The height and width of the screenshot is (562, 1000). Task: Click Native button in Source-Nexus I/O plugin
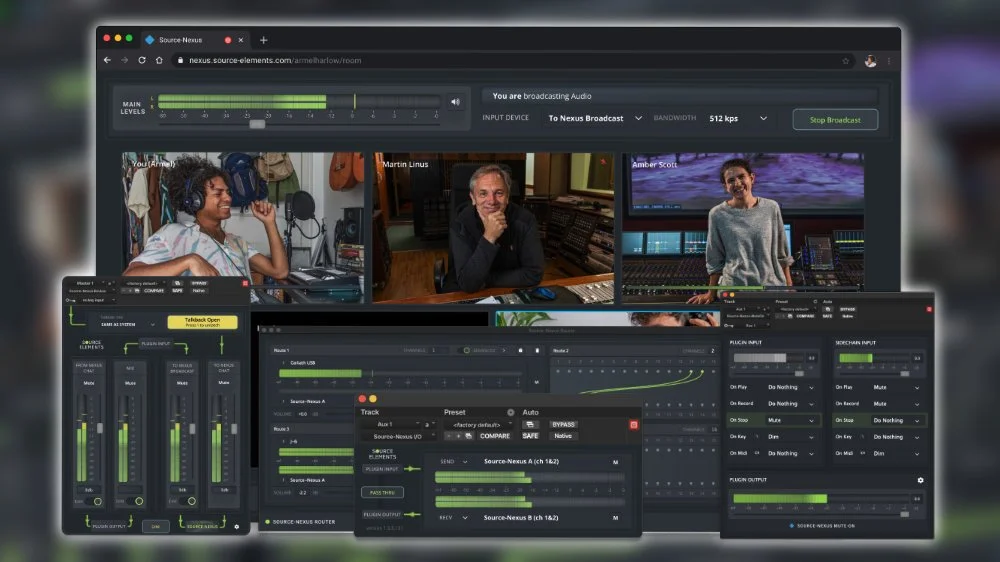(x=563, y=436)
